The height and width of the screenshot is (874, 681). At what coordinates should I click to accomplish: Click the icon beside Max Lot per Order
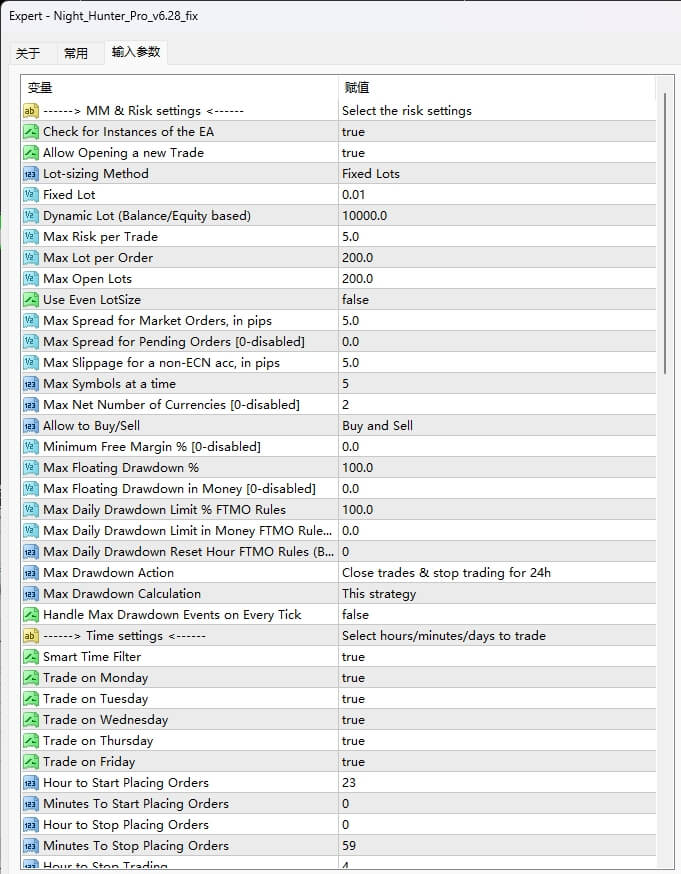point(31,258)
